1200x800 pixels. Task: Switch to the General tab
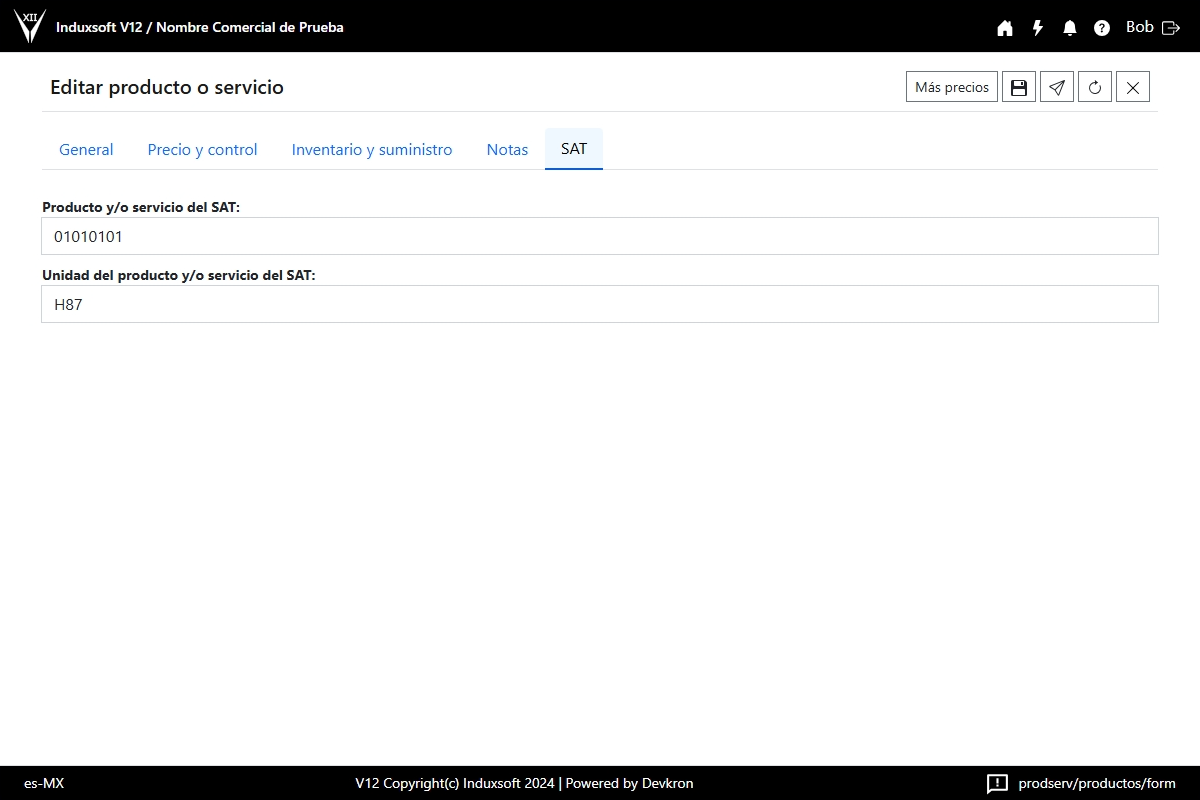pyautogui.click(x=86, y=149)
